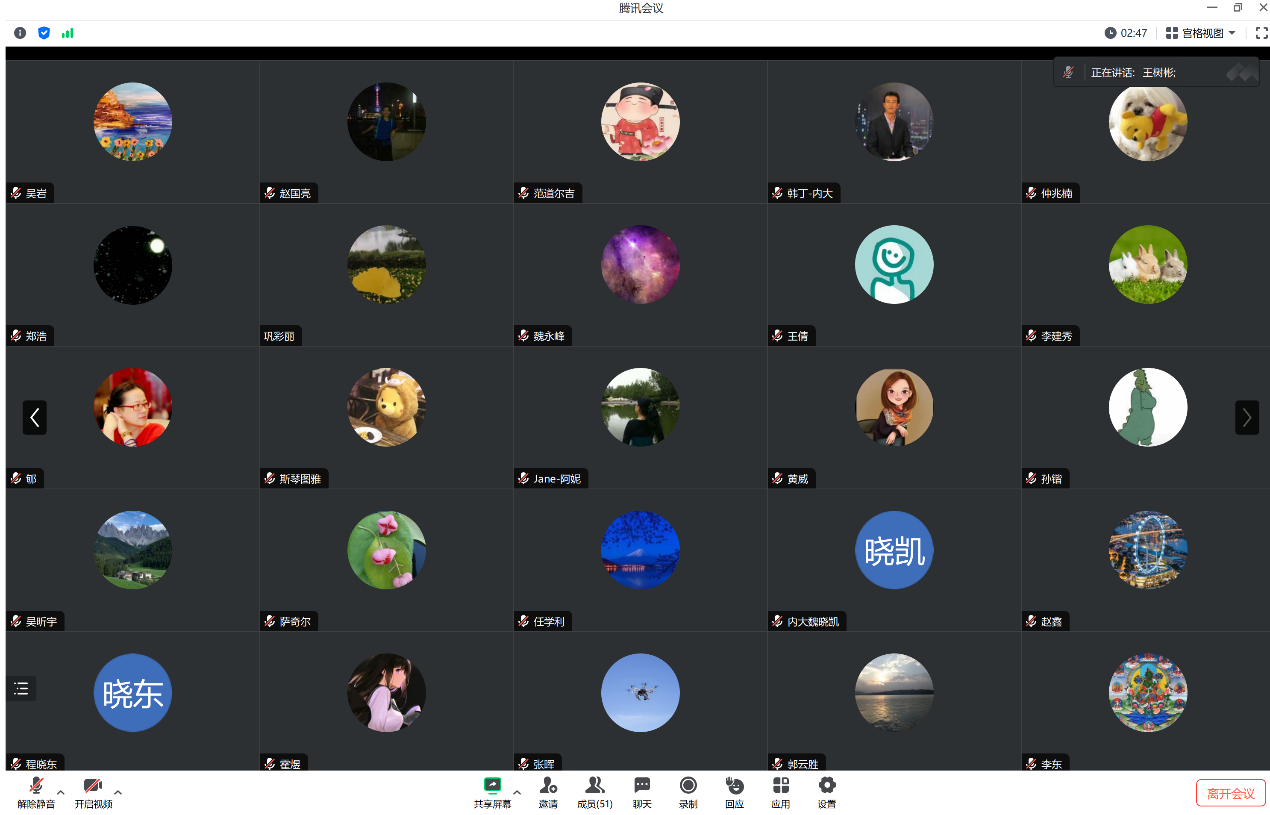Open the invite icon
Viewport: 1270px width, 815px height.
click(548, 792)
